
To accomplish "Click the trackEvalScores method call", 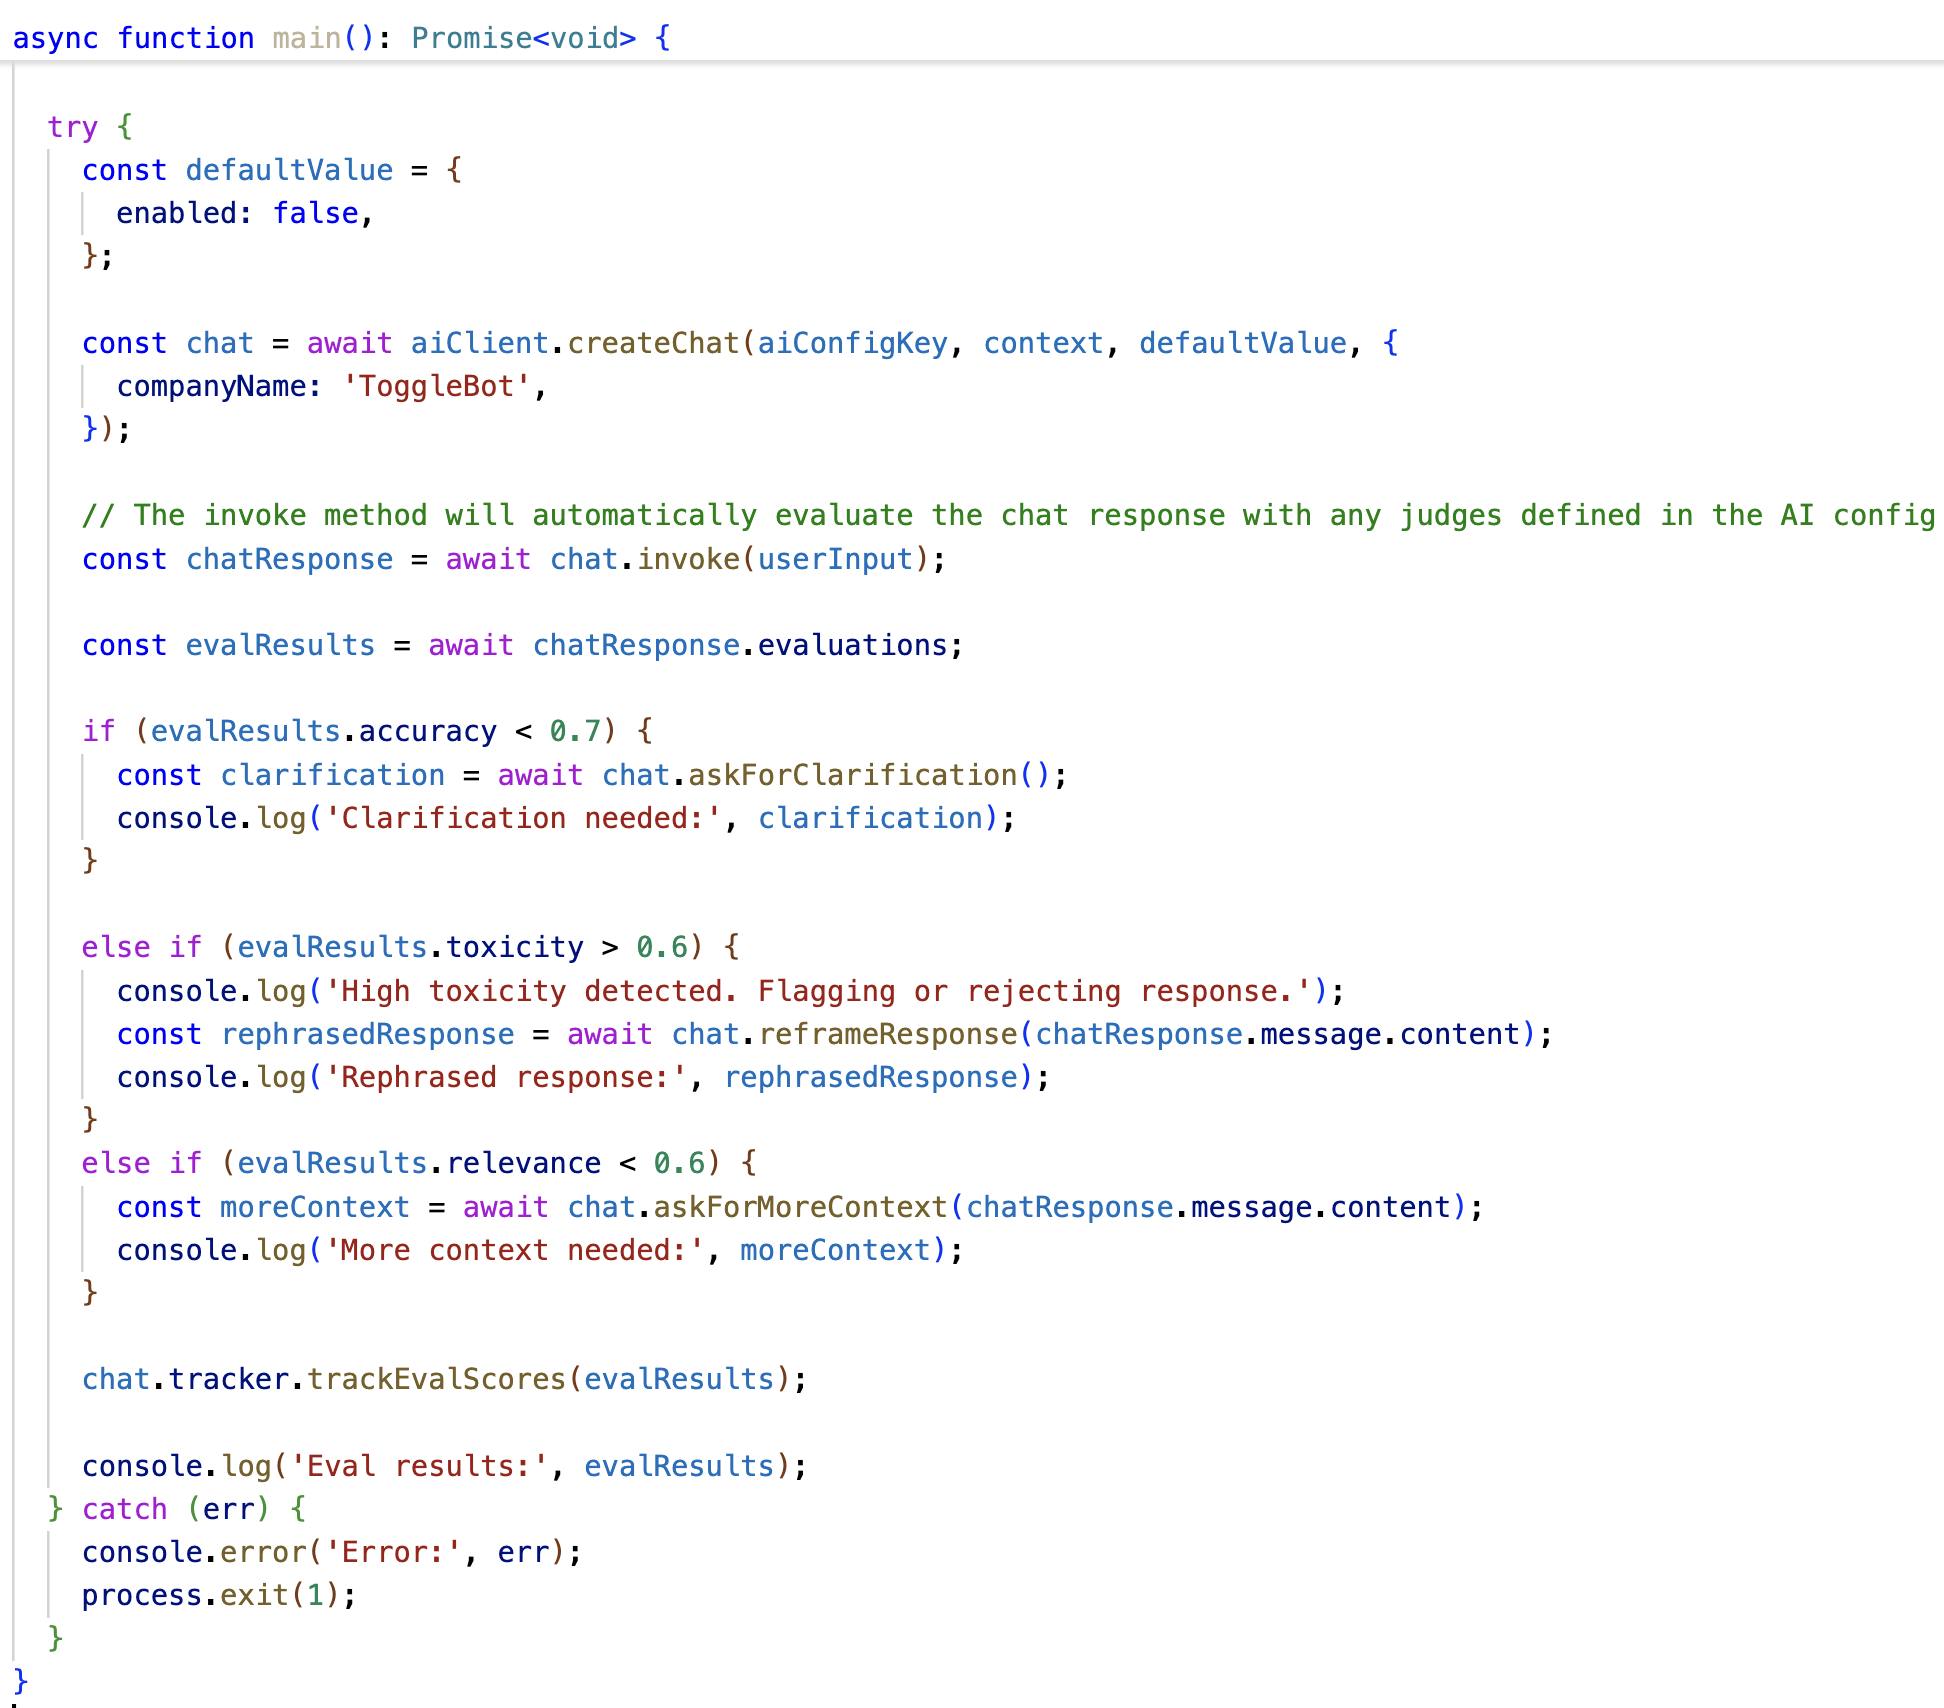I will 436,1379.
